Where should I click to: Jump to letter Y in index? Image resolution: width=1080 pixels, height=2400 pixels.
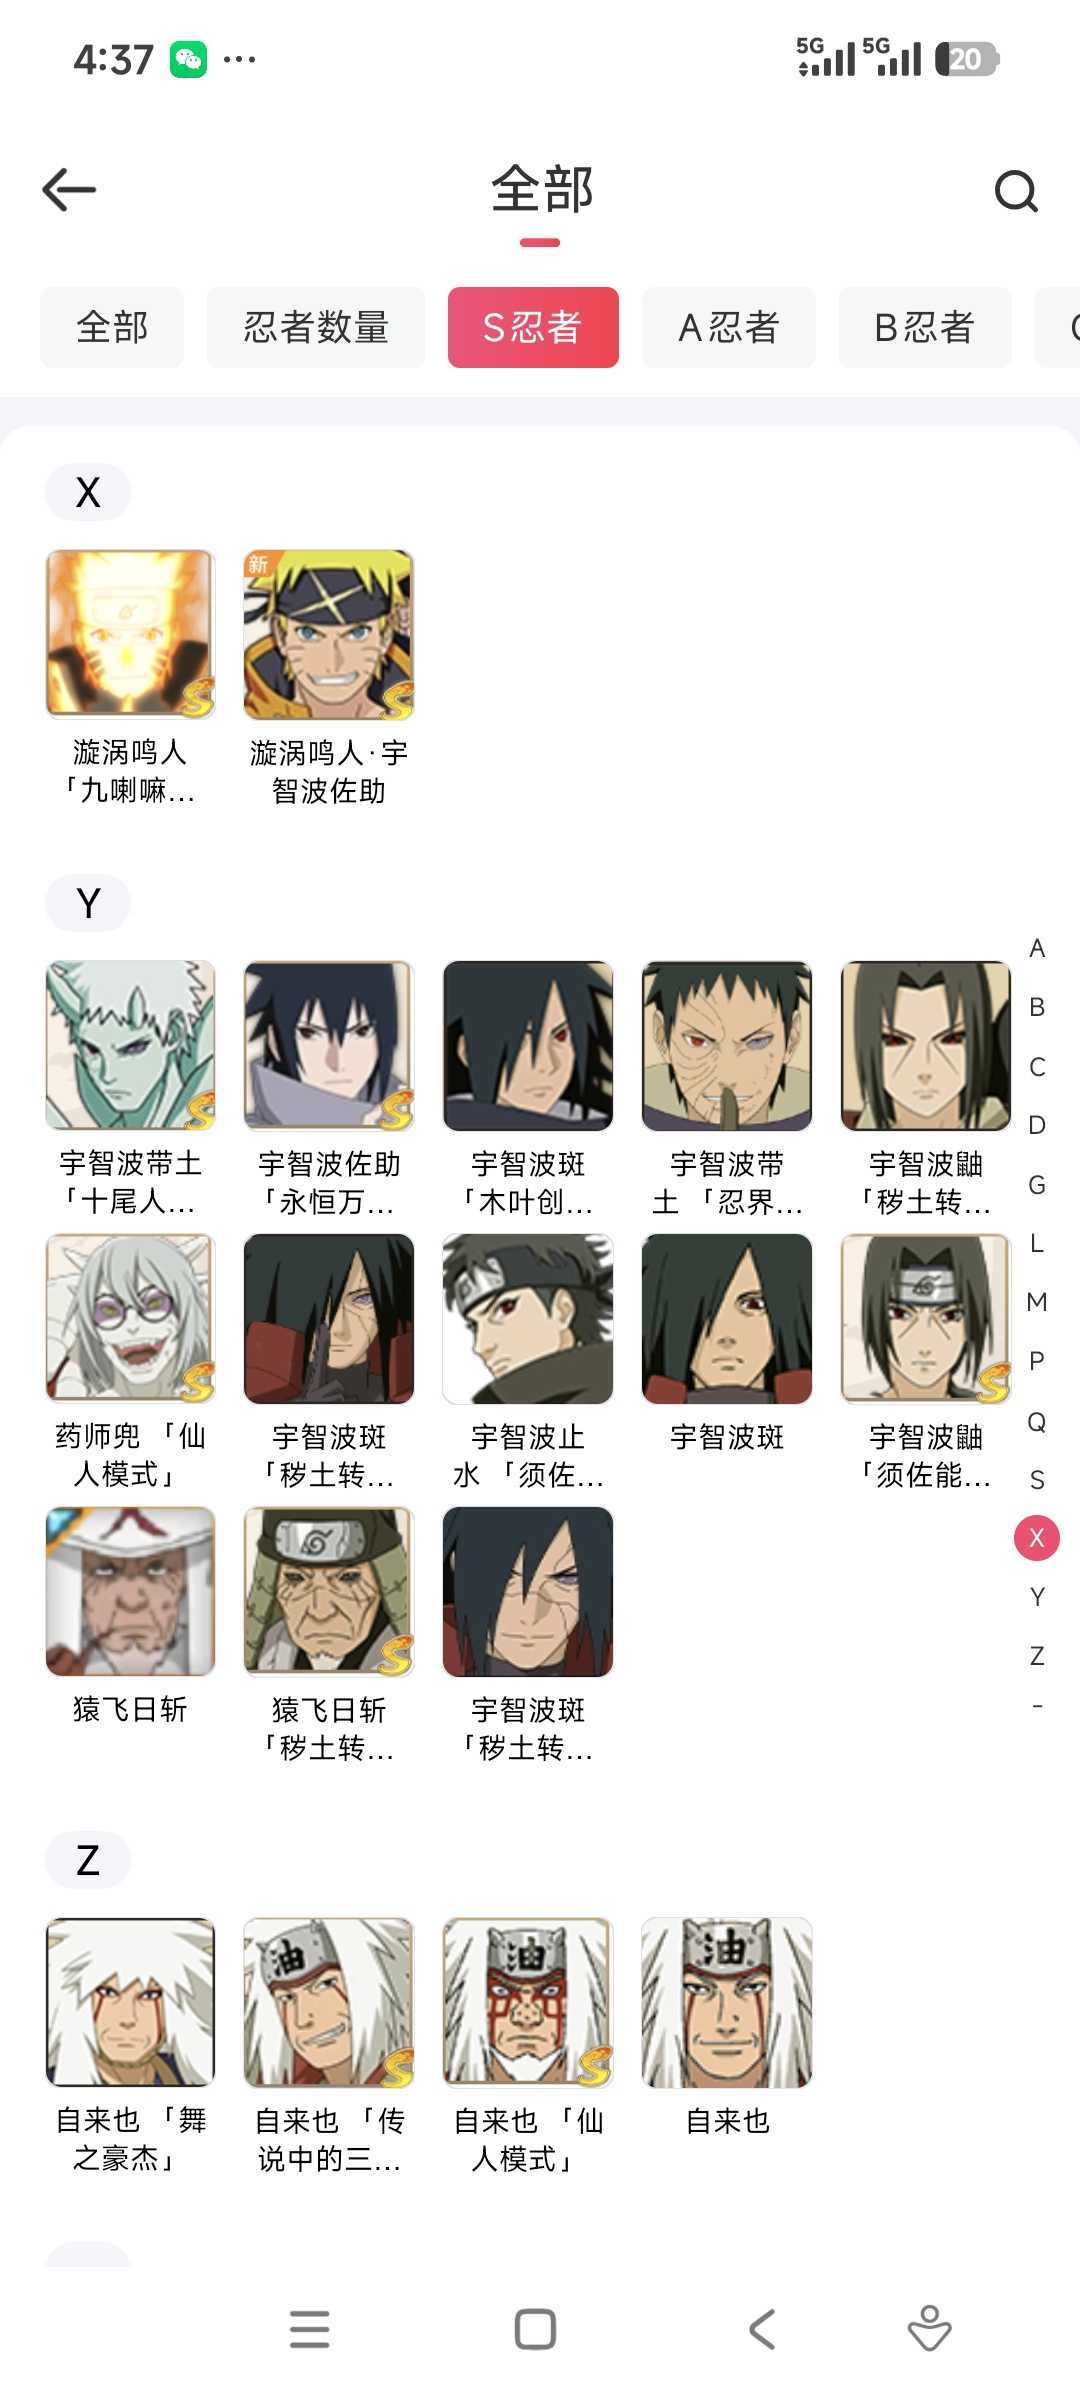[x=1037, y=1597]
